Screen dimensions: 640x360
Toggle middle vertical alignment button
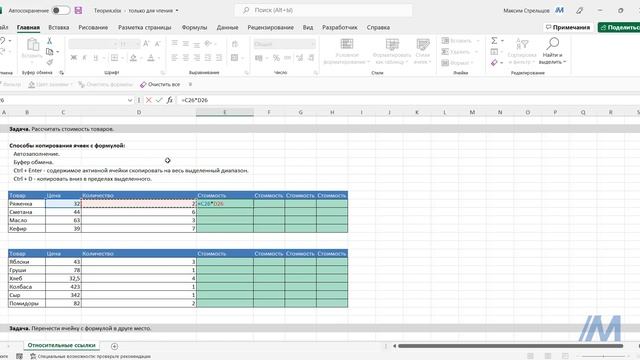pyautogui.click(x=185, y=44)
